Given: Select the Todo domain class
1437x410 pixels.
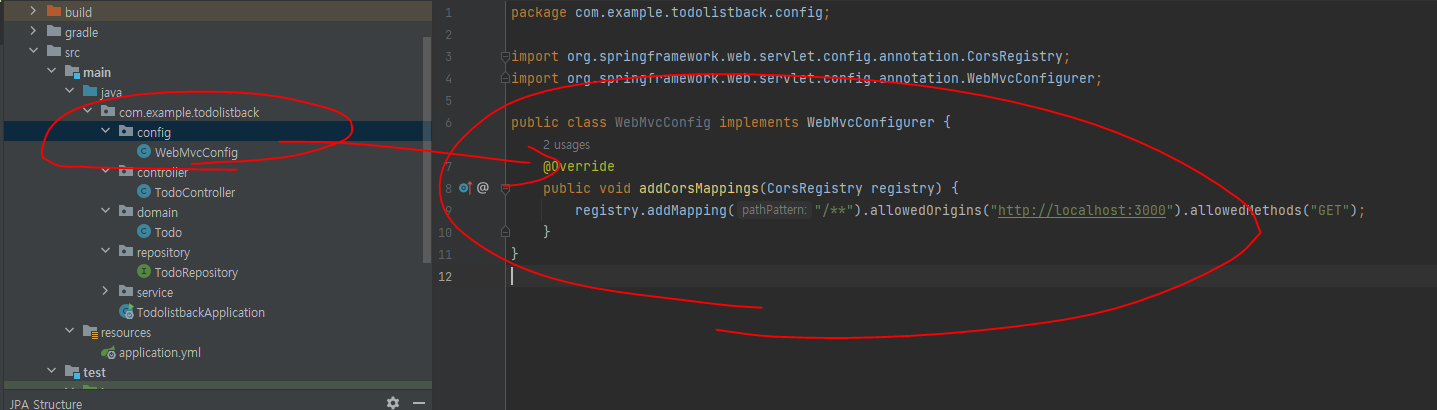Looking at the screenshot, I should (168, 232).
